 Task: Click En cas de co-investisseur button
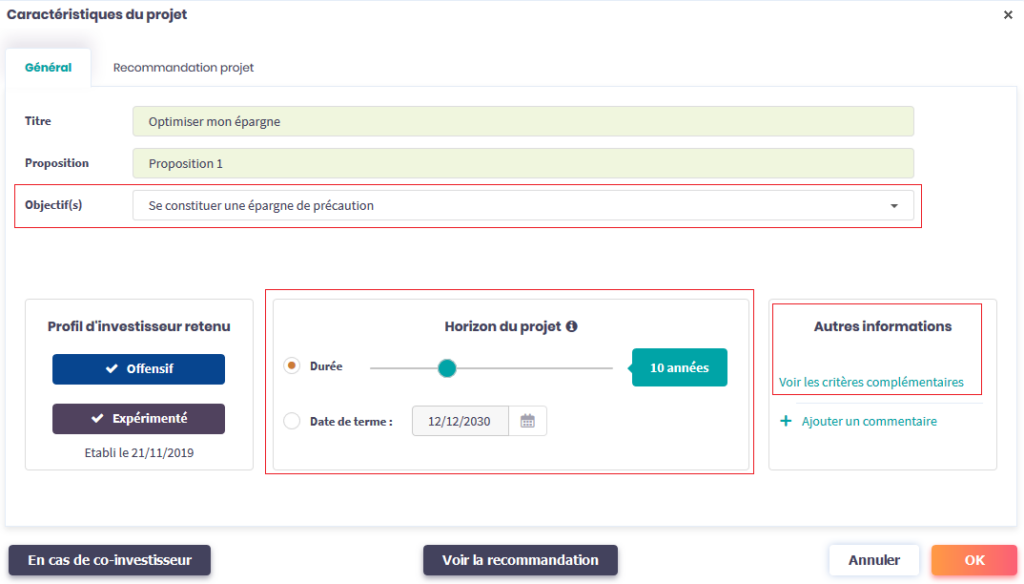click(109, 560)
